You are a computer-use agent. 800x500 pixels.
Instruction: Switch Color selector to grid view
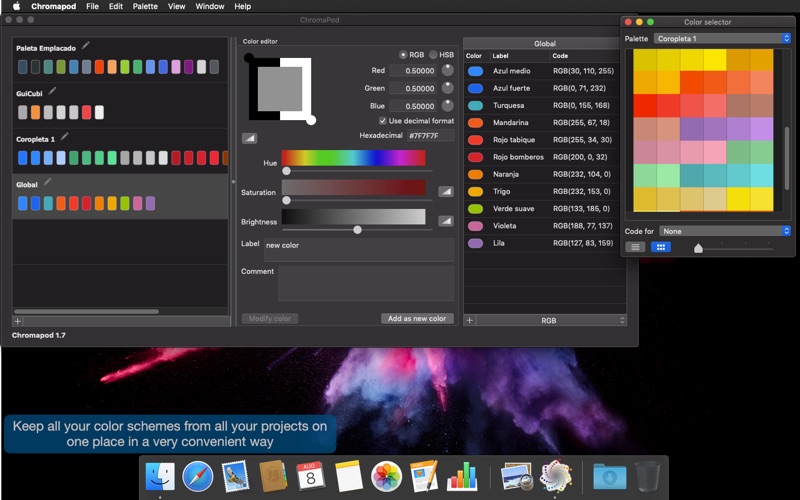coord(661,247)
